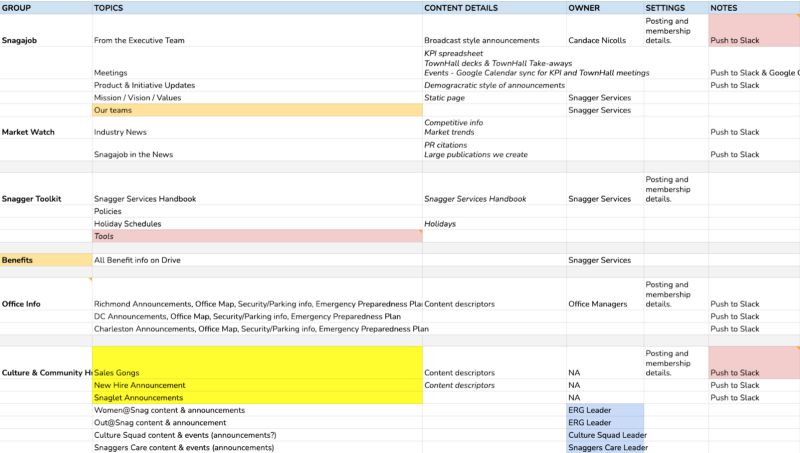Click ERG Leader cell in Out@Snag row
The height and width of the screenshot is (453, 800).
click(x=605, y=423)
